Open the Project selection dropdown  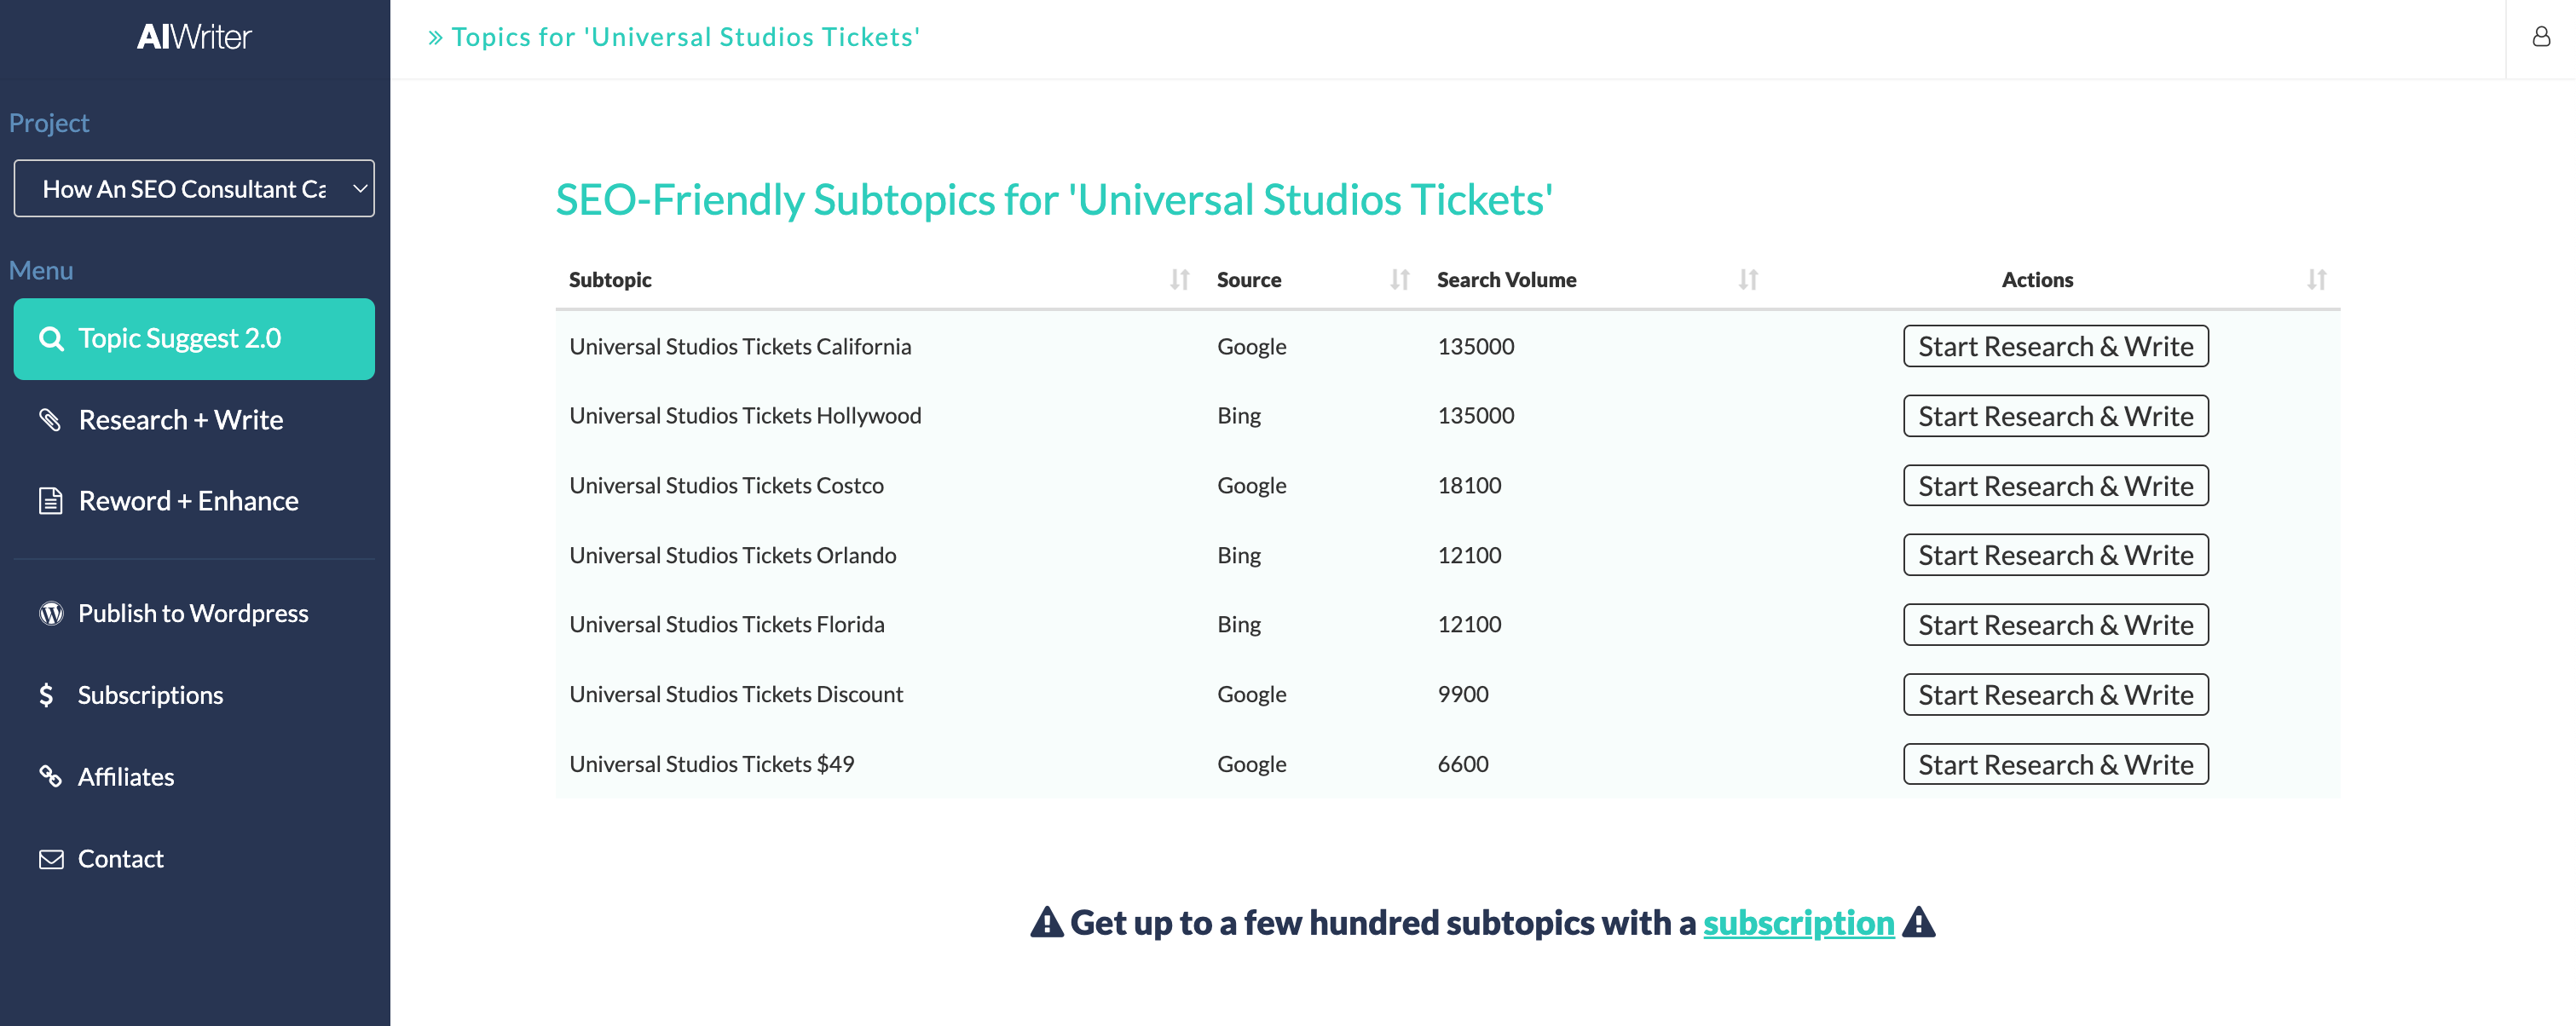(194, 188)
